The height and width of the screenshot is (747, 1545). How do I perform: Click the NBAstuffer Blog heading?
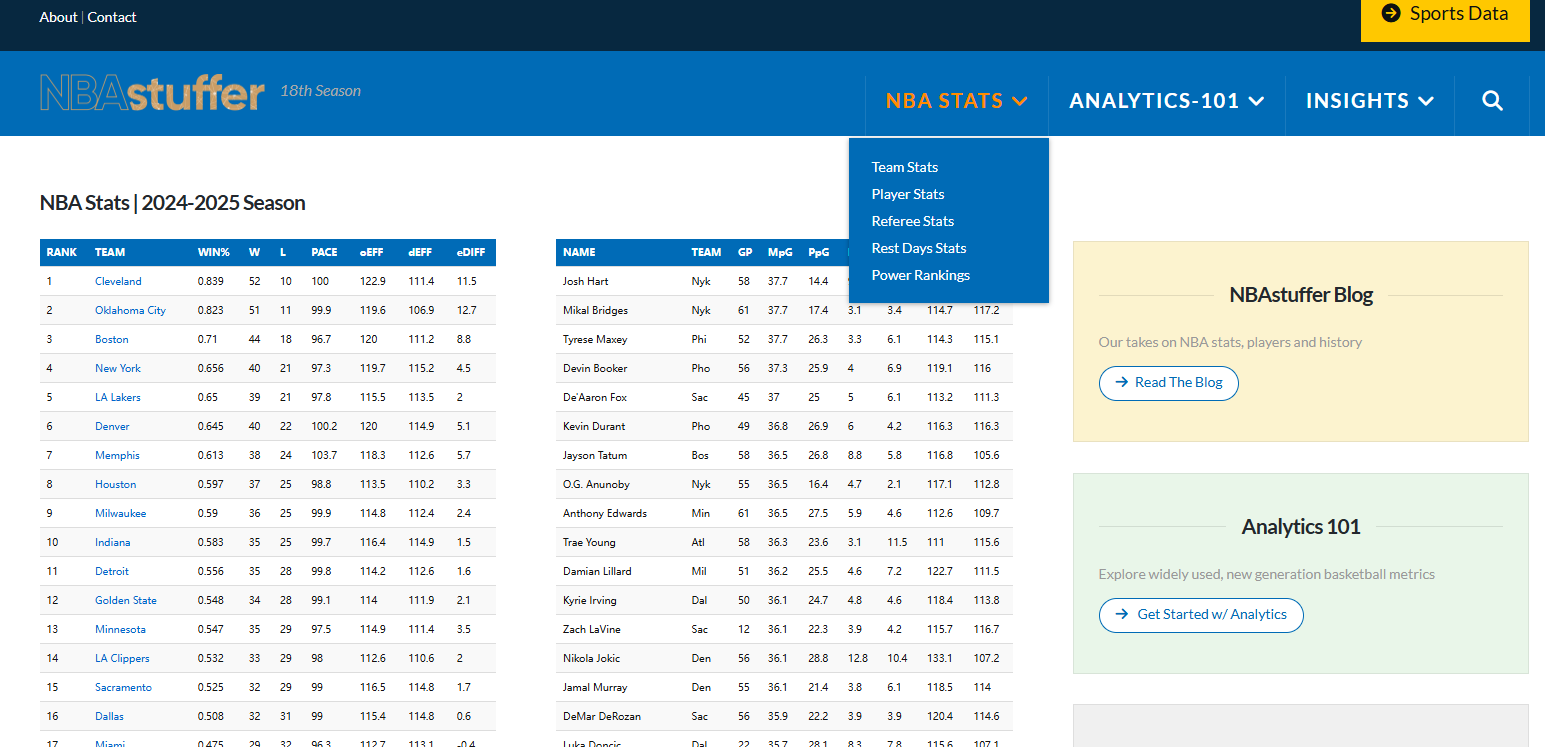(x=1301, y=295)
